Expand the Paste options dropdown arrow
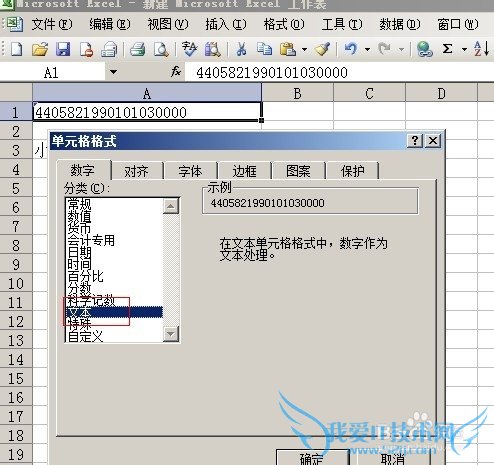 [x=304, y=50]
